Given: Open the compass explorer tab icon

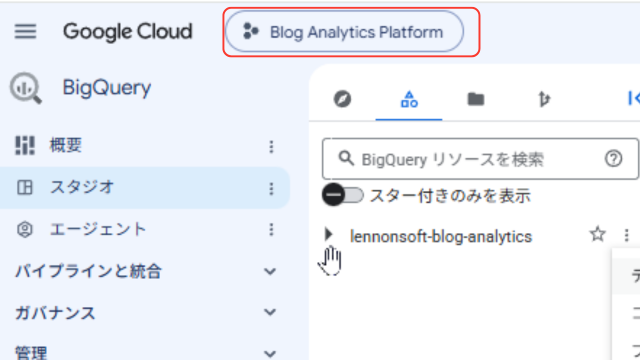Looking at the screenshot, I should tap(342, 99).
